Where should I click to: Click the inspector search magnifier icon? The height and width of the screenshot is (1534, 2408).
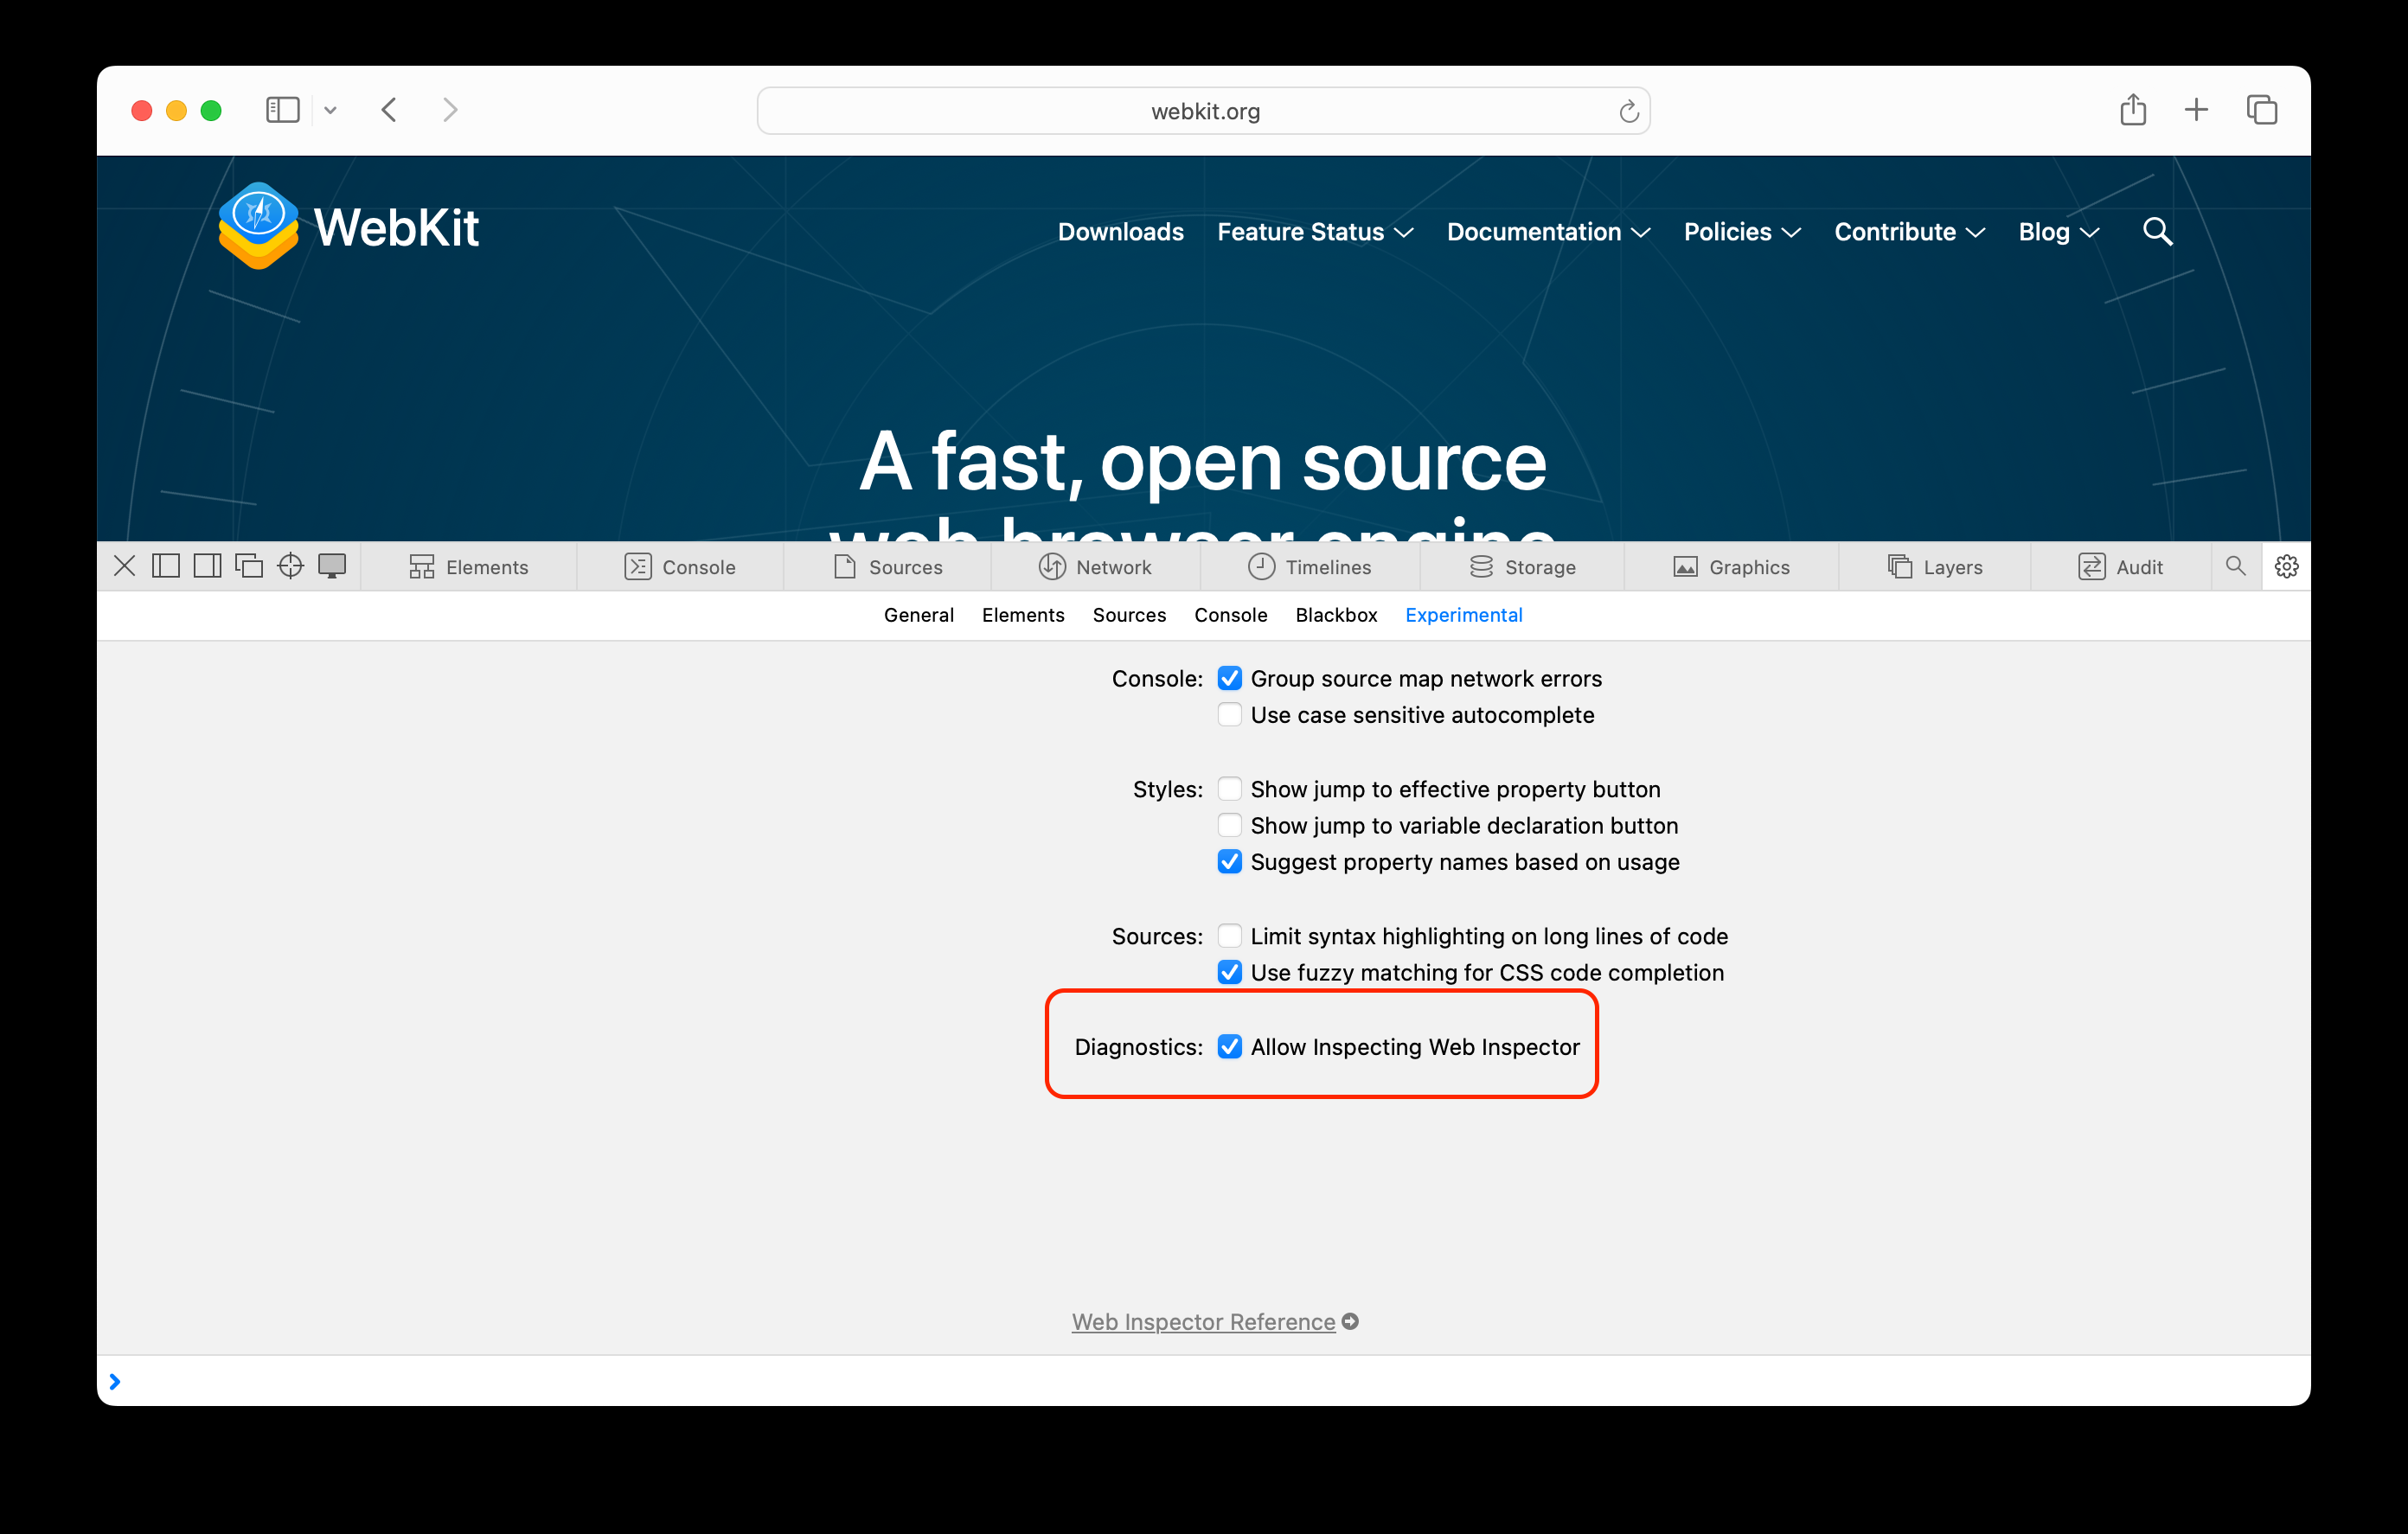coord(2235,567)
